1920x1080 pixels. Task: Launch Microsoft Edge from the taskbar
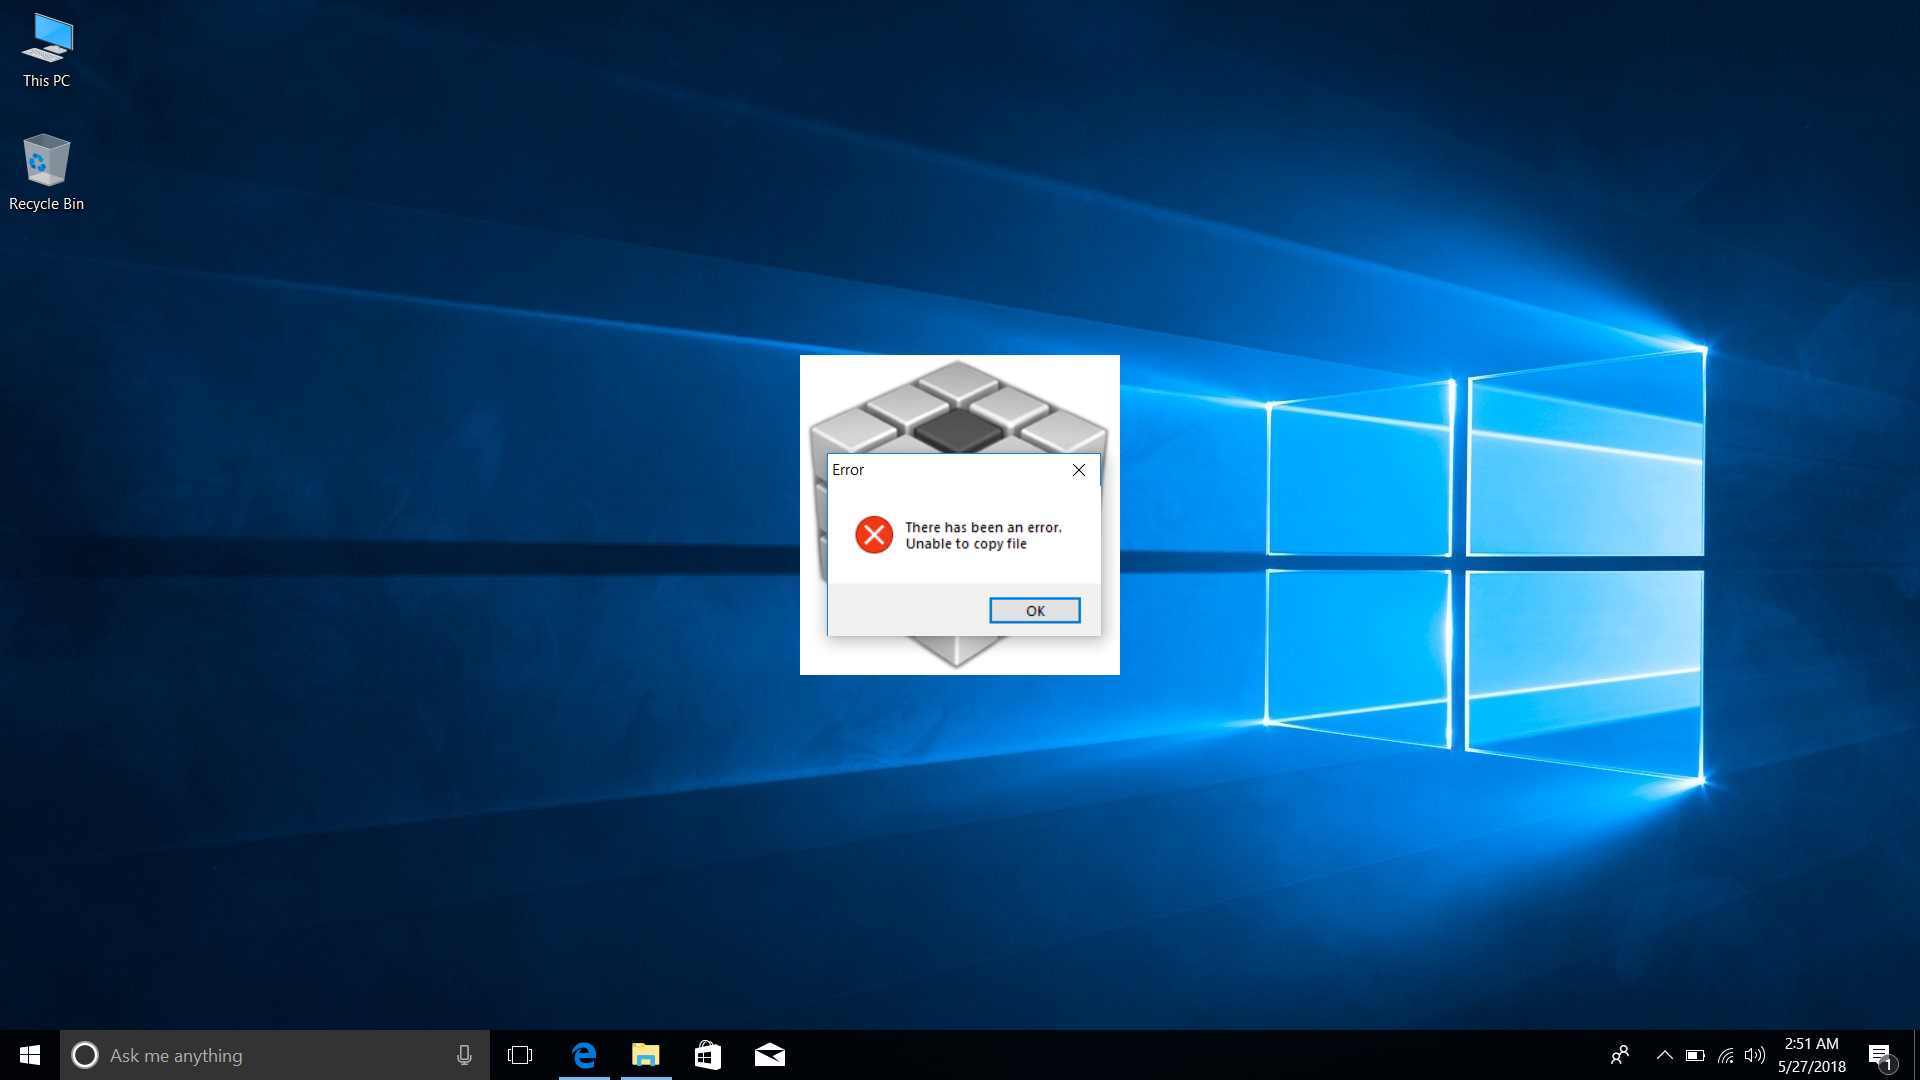click(584, 1055)
